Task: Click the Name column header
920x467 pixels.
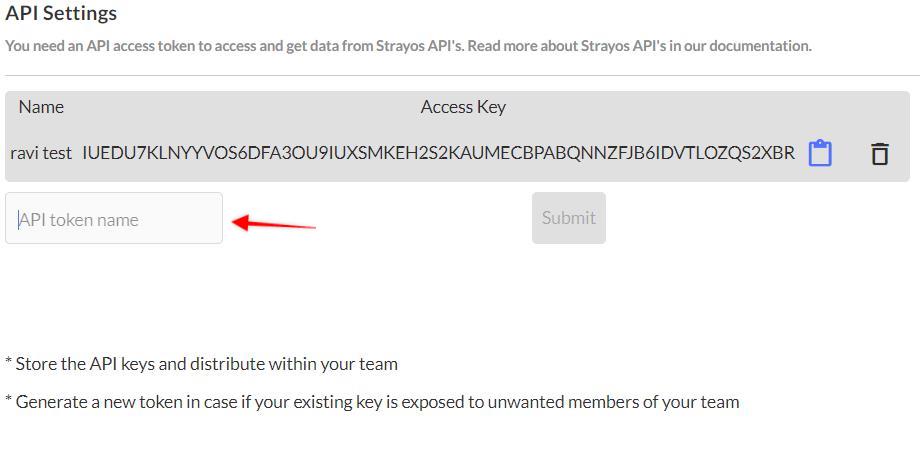Action: click(41, 107)
